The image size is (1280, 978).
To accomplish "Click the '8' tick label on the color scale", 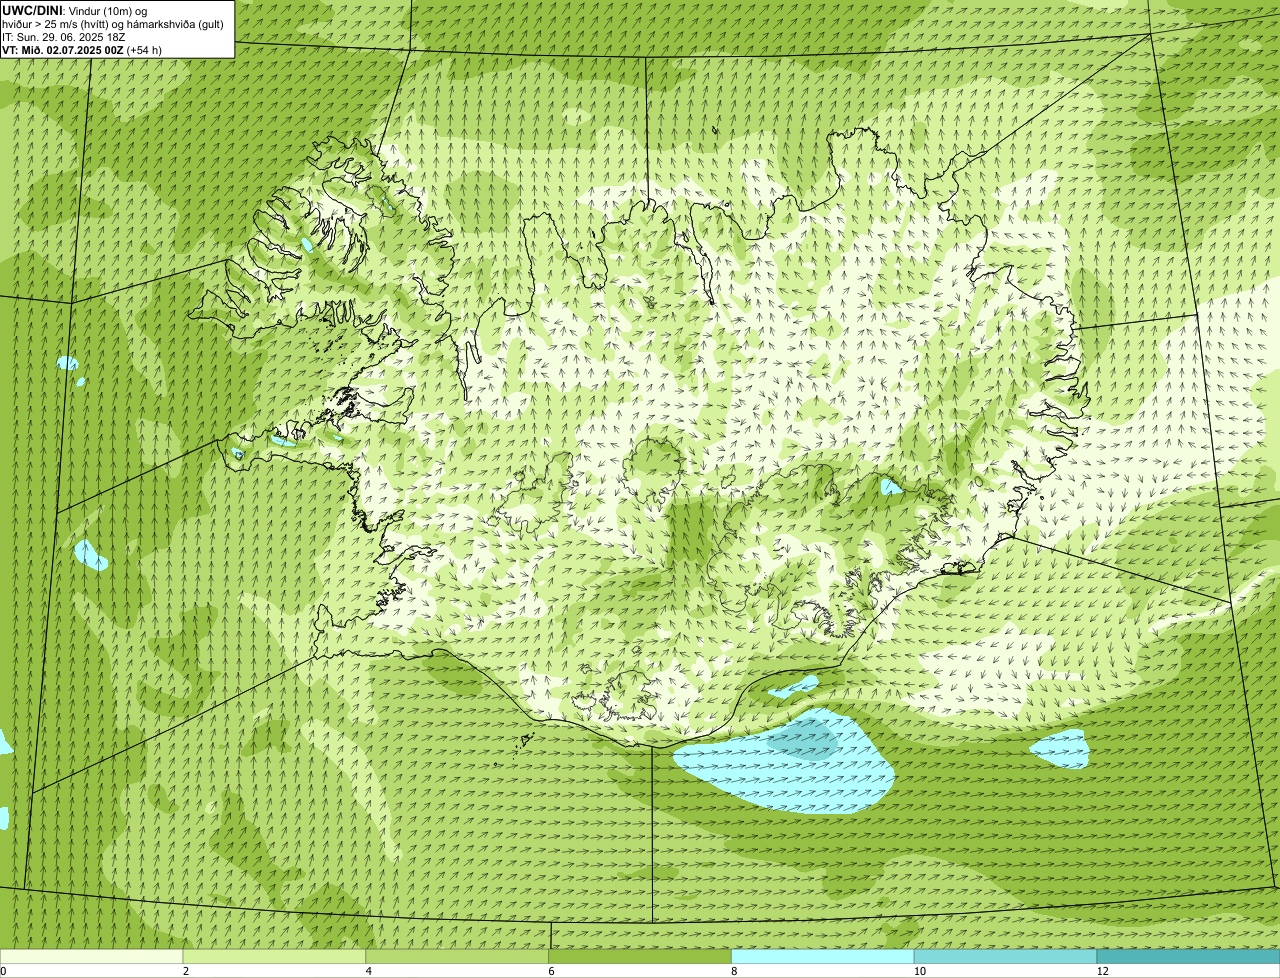I will [735, 971].
